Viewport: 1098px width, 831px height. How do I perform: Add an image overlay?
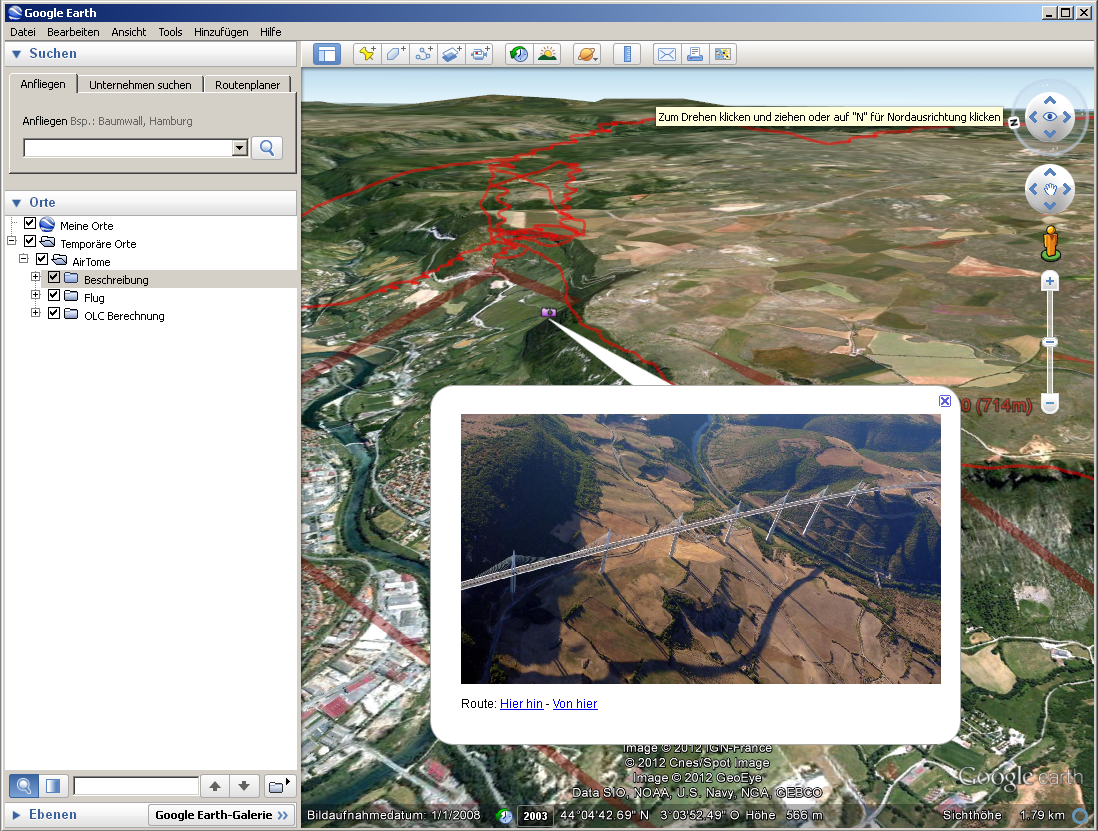452,54
